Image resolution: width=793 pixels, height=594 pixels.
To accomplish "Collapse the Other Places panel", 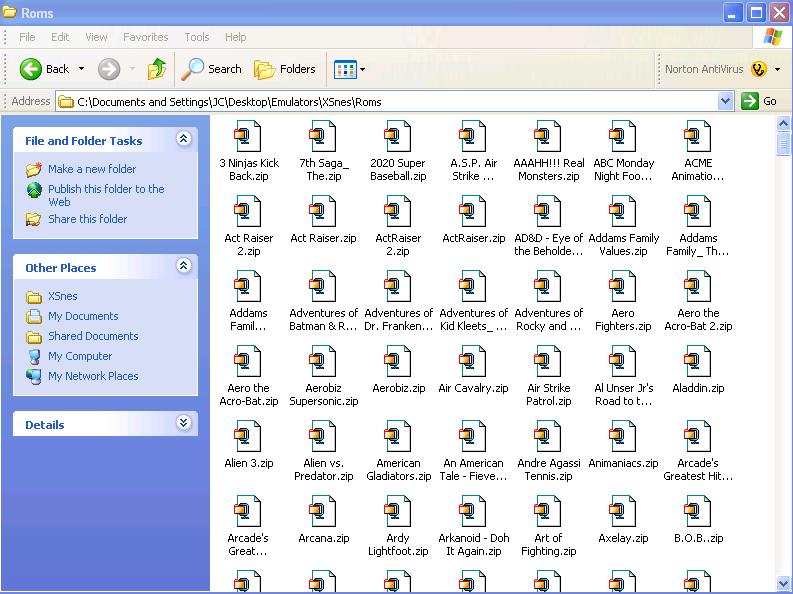I will pos(184,265).
